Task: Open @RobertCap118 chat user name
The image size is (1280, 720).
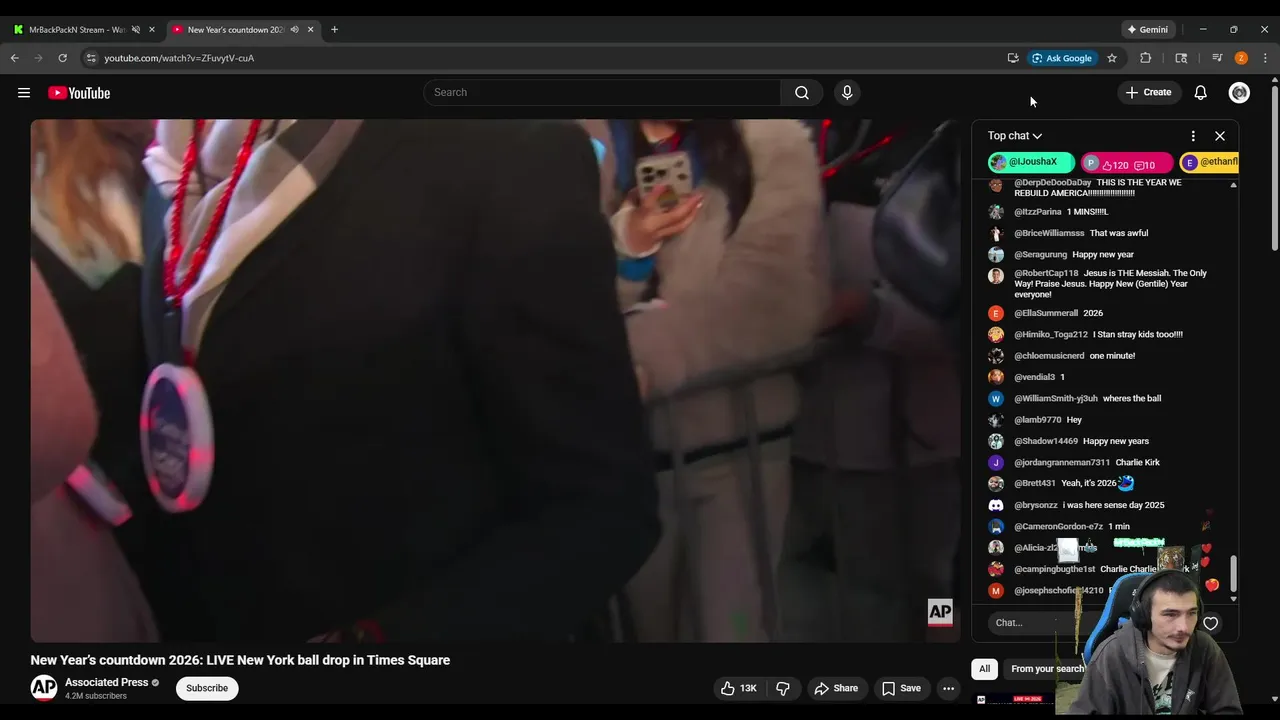Action: pyautogui.click(x=1046, y=273)
